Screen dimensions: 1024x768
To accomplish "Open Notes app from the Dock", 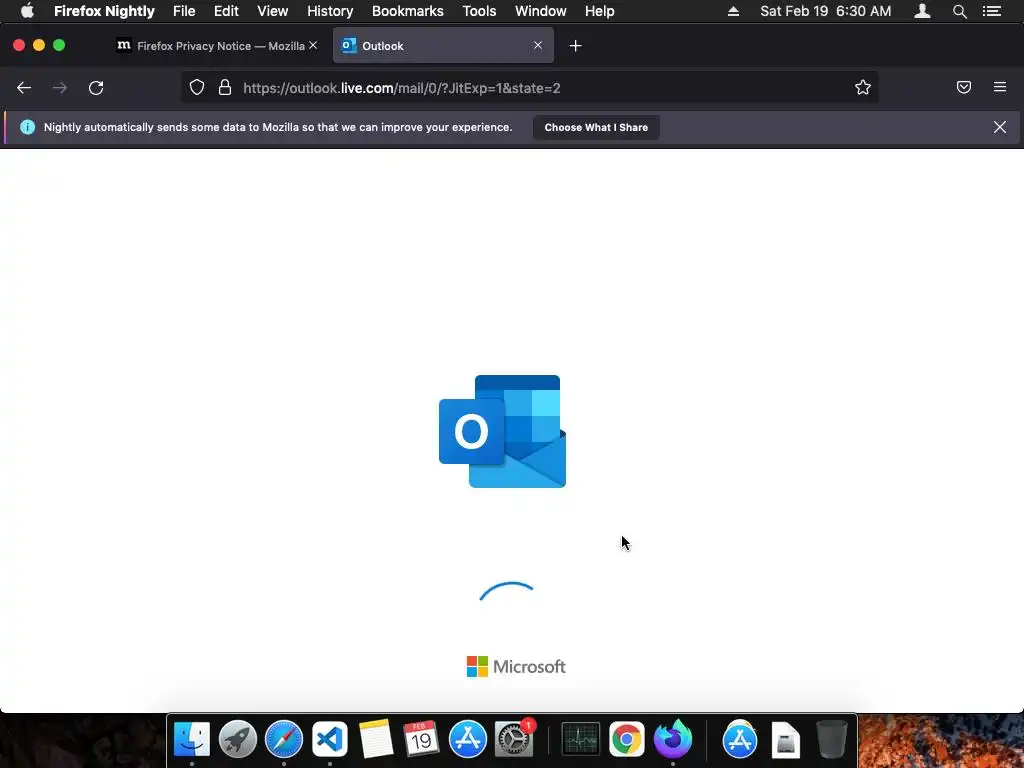I will point(376,739).
